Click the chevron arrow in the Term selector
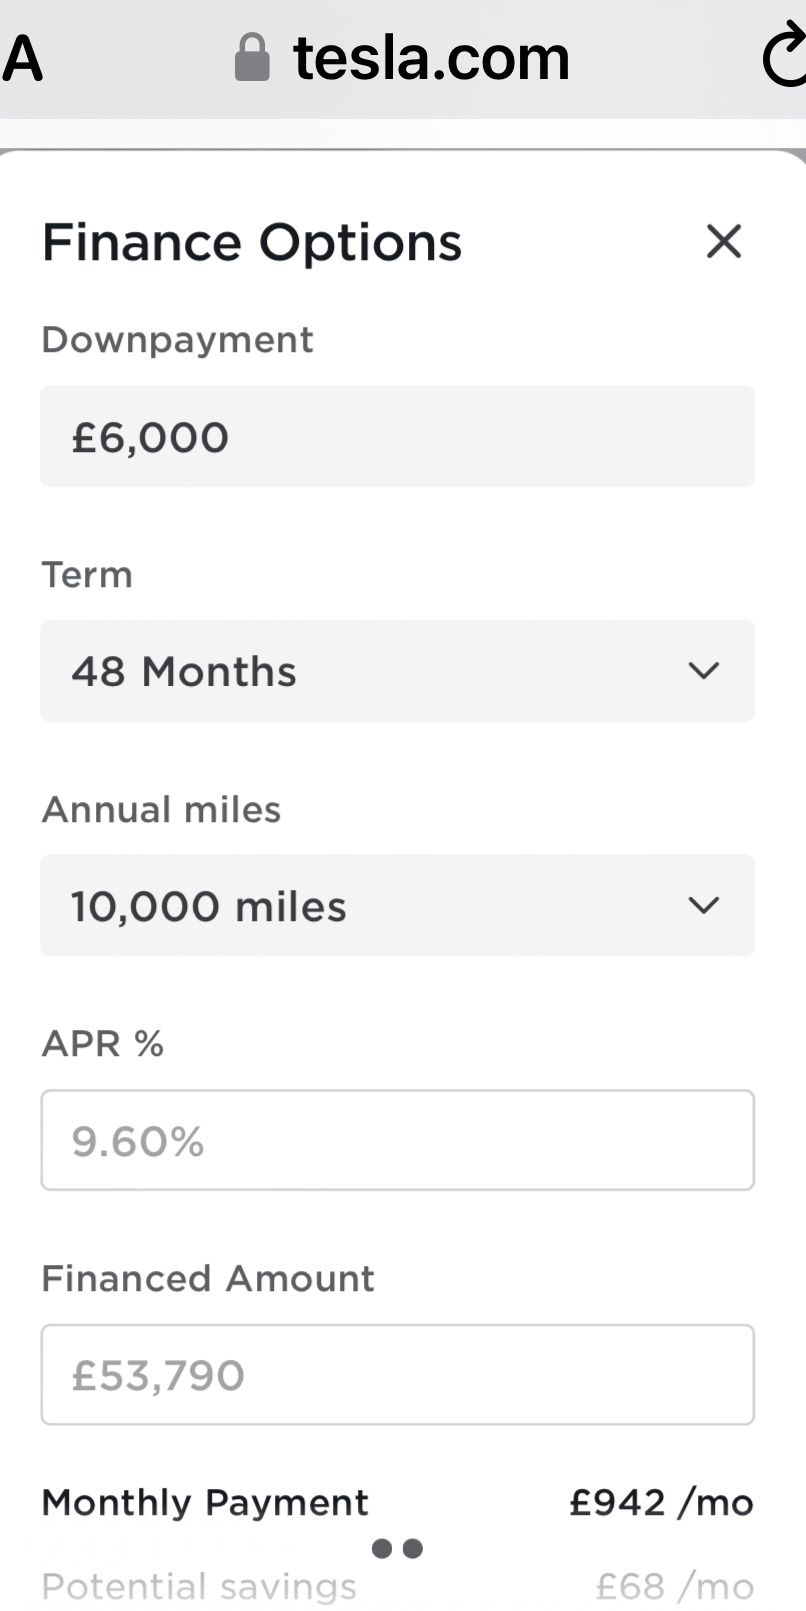Image resolution: width=806 pixels, height=1611 pixels. 704,671
